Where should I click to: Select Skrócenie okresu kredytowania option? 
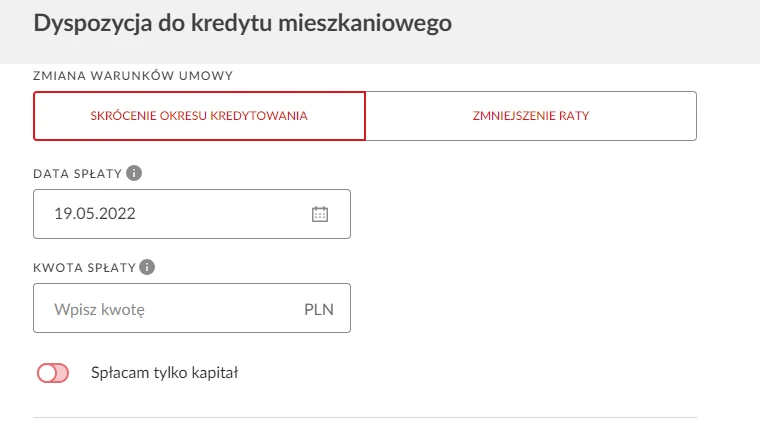(x=199, y=116)
